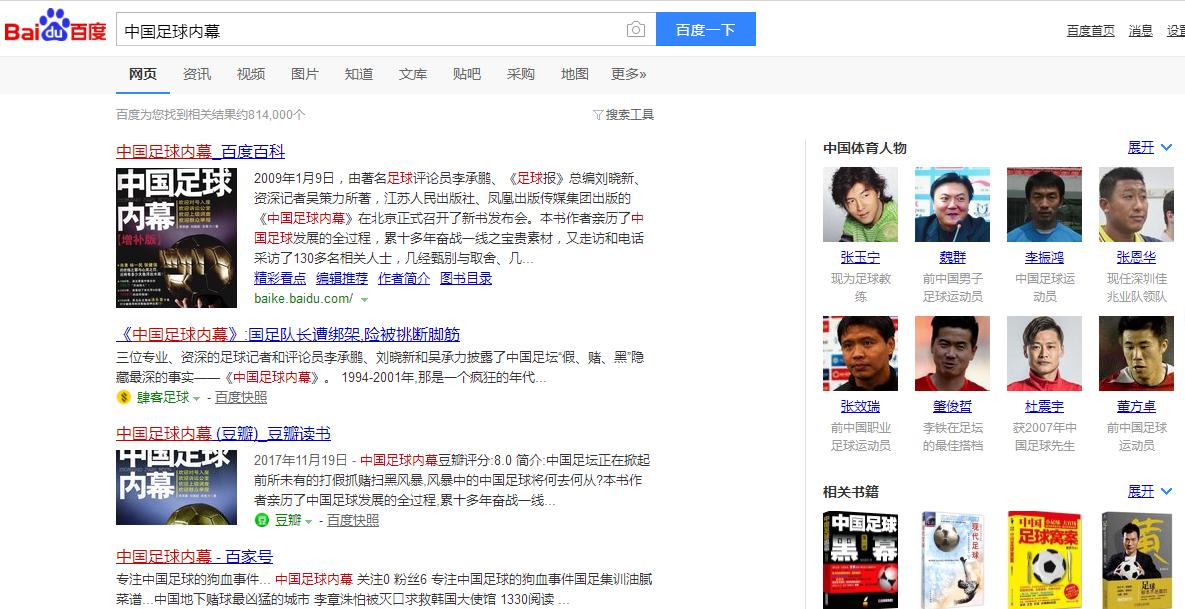Open the 资讯 tab

(x=197, y=74)
